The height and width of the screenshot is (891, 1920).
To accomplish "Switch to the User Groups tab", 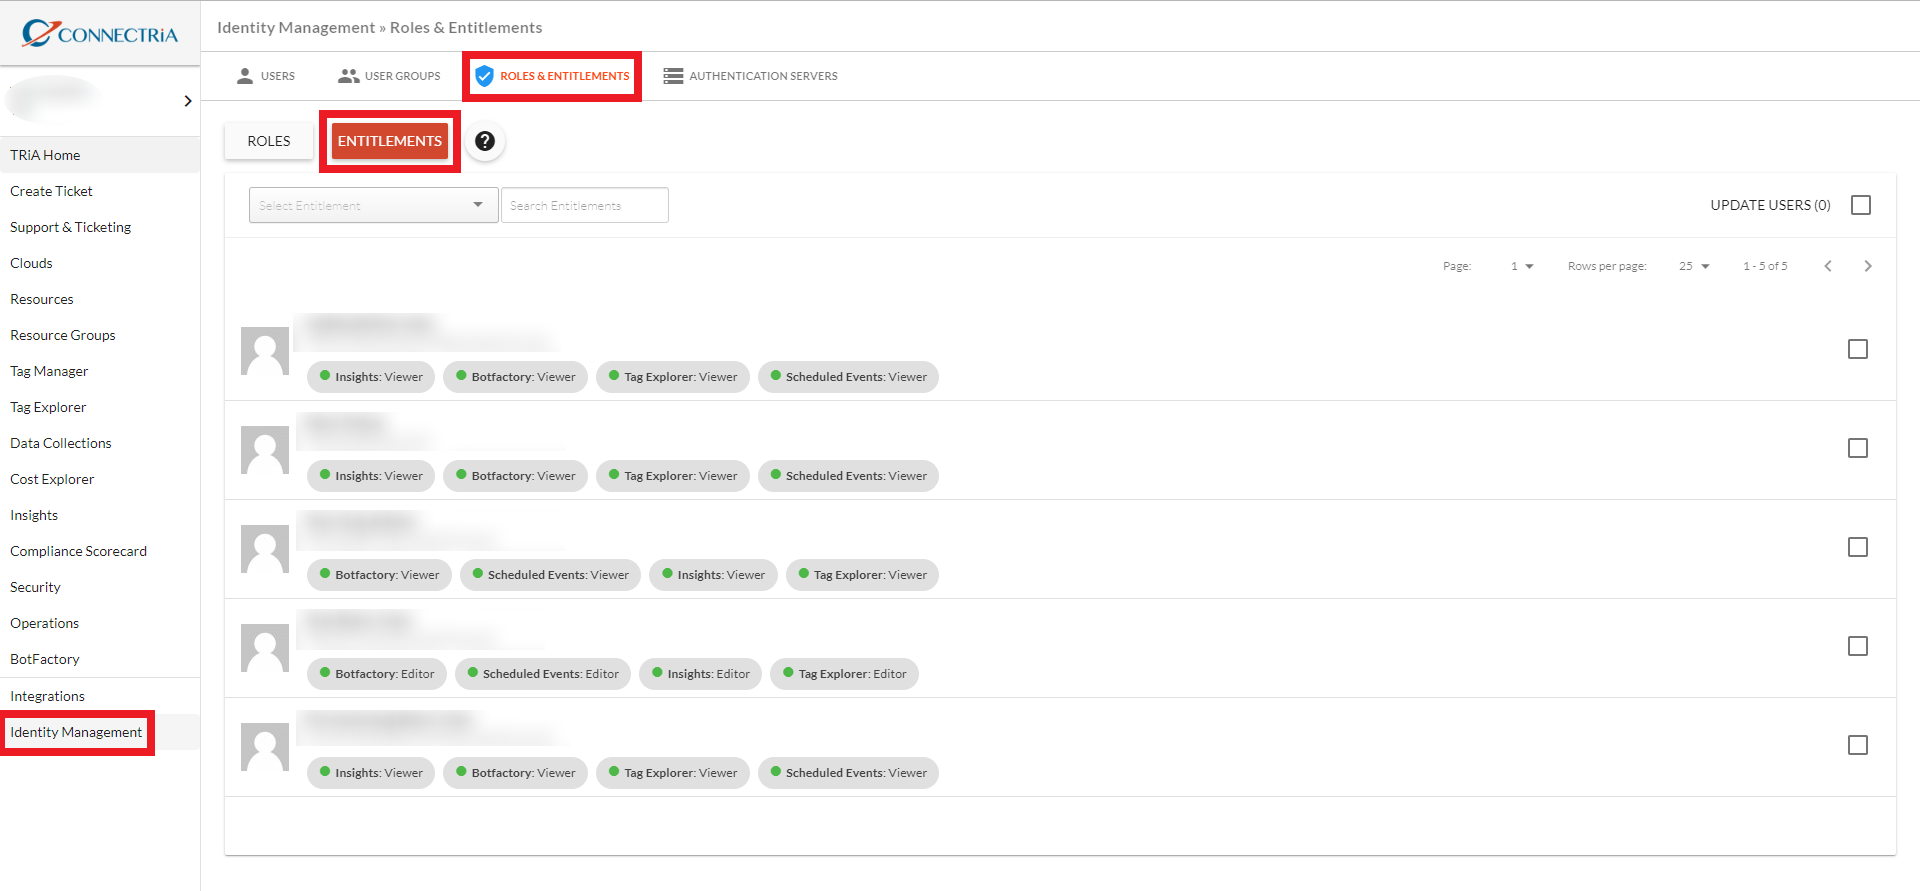I will click(390, 76).
